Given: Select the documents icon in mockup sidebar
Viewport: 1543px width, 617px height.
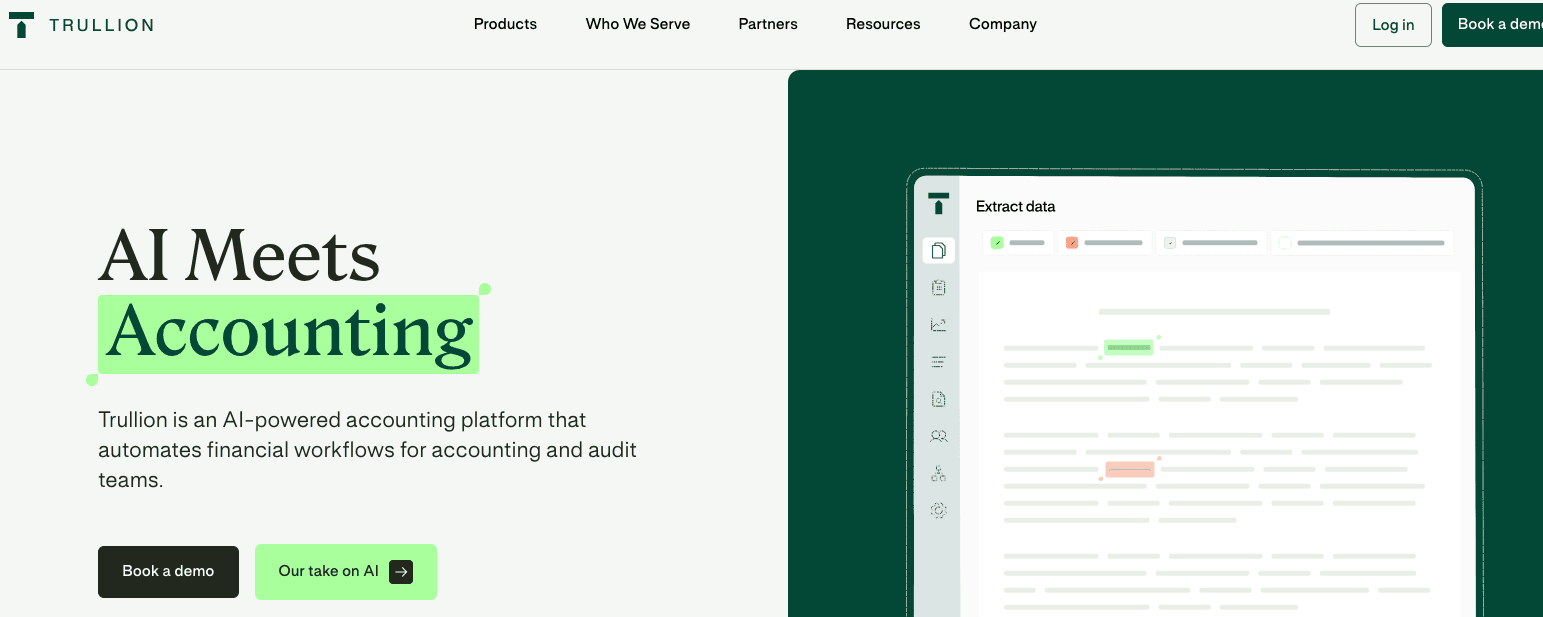Looking at the screenshot, I should (938, 250).
